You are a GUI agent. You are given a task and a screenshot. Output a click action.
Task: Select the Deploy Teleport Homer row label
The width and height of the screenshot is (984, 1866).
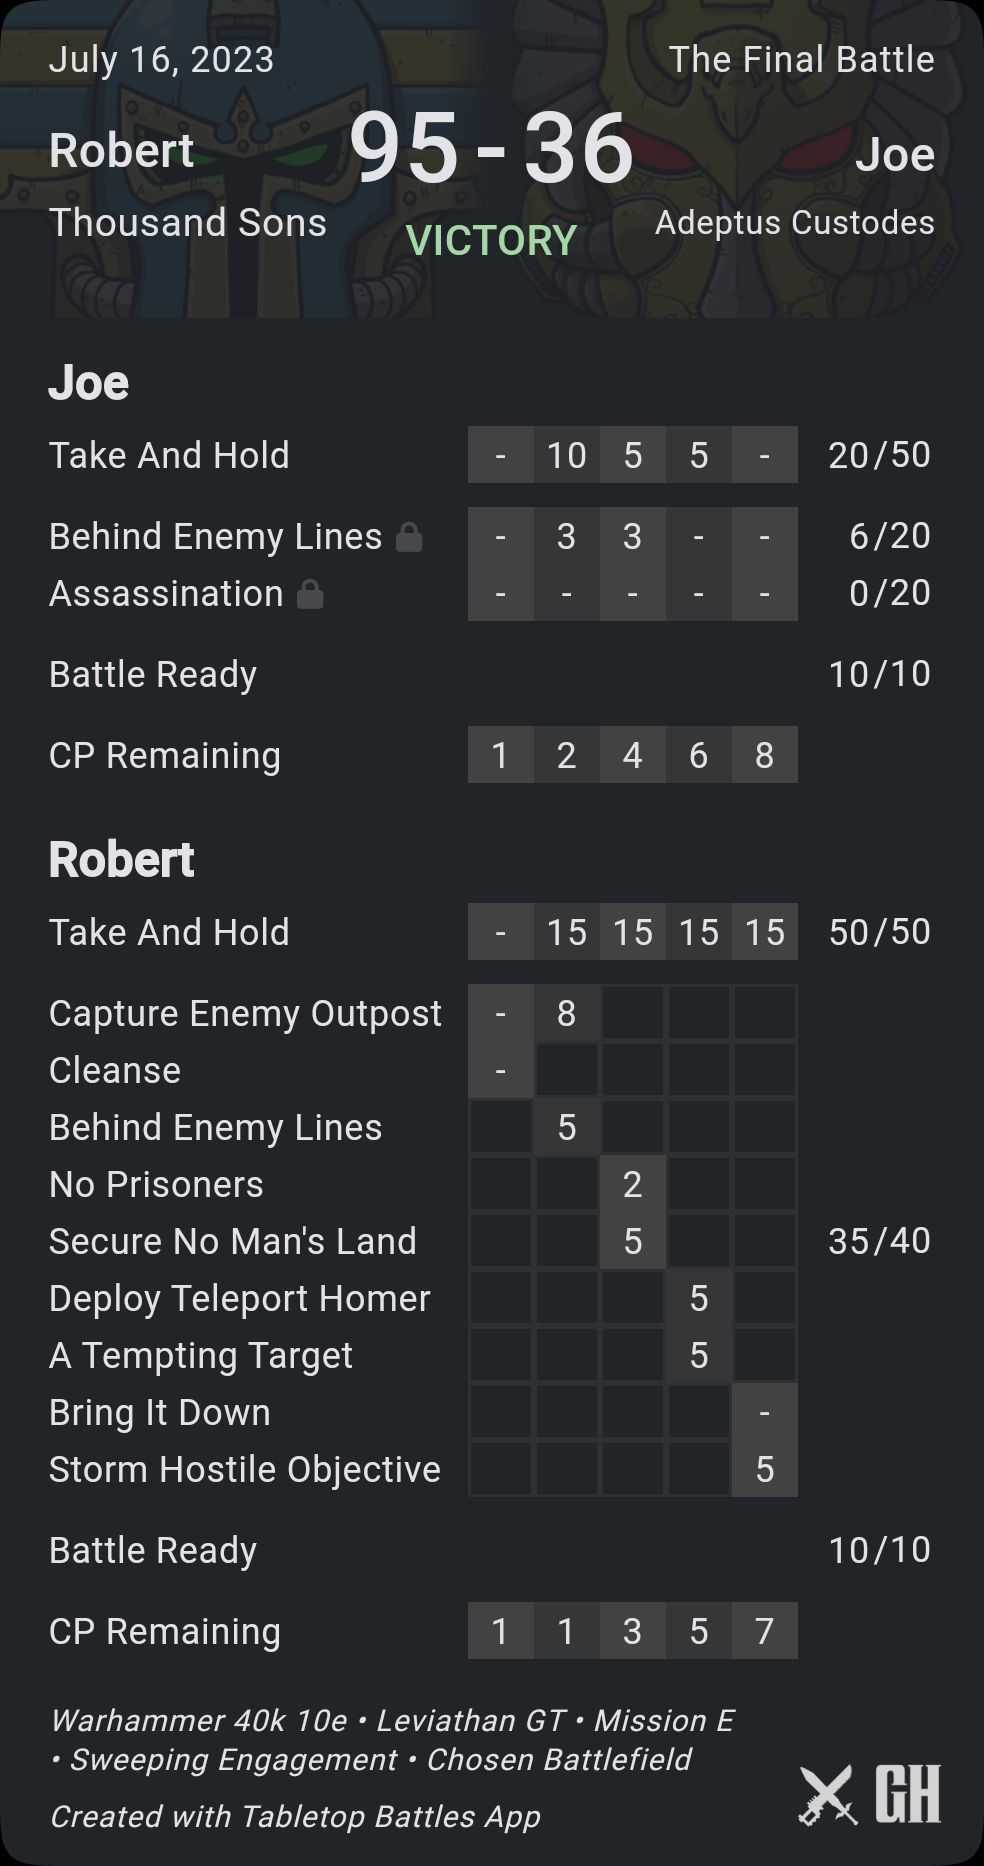point(240,1299)
